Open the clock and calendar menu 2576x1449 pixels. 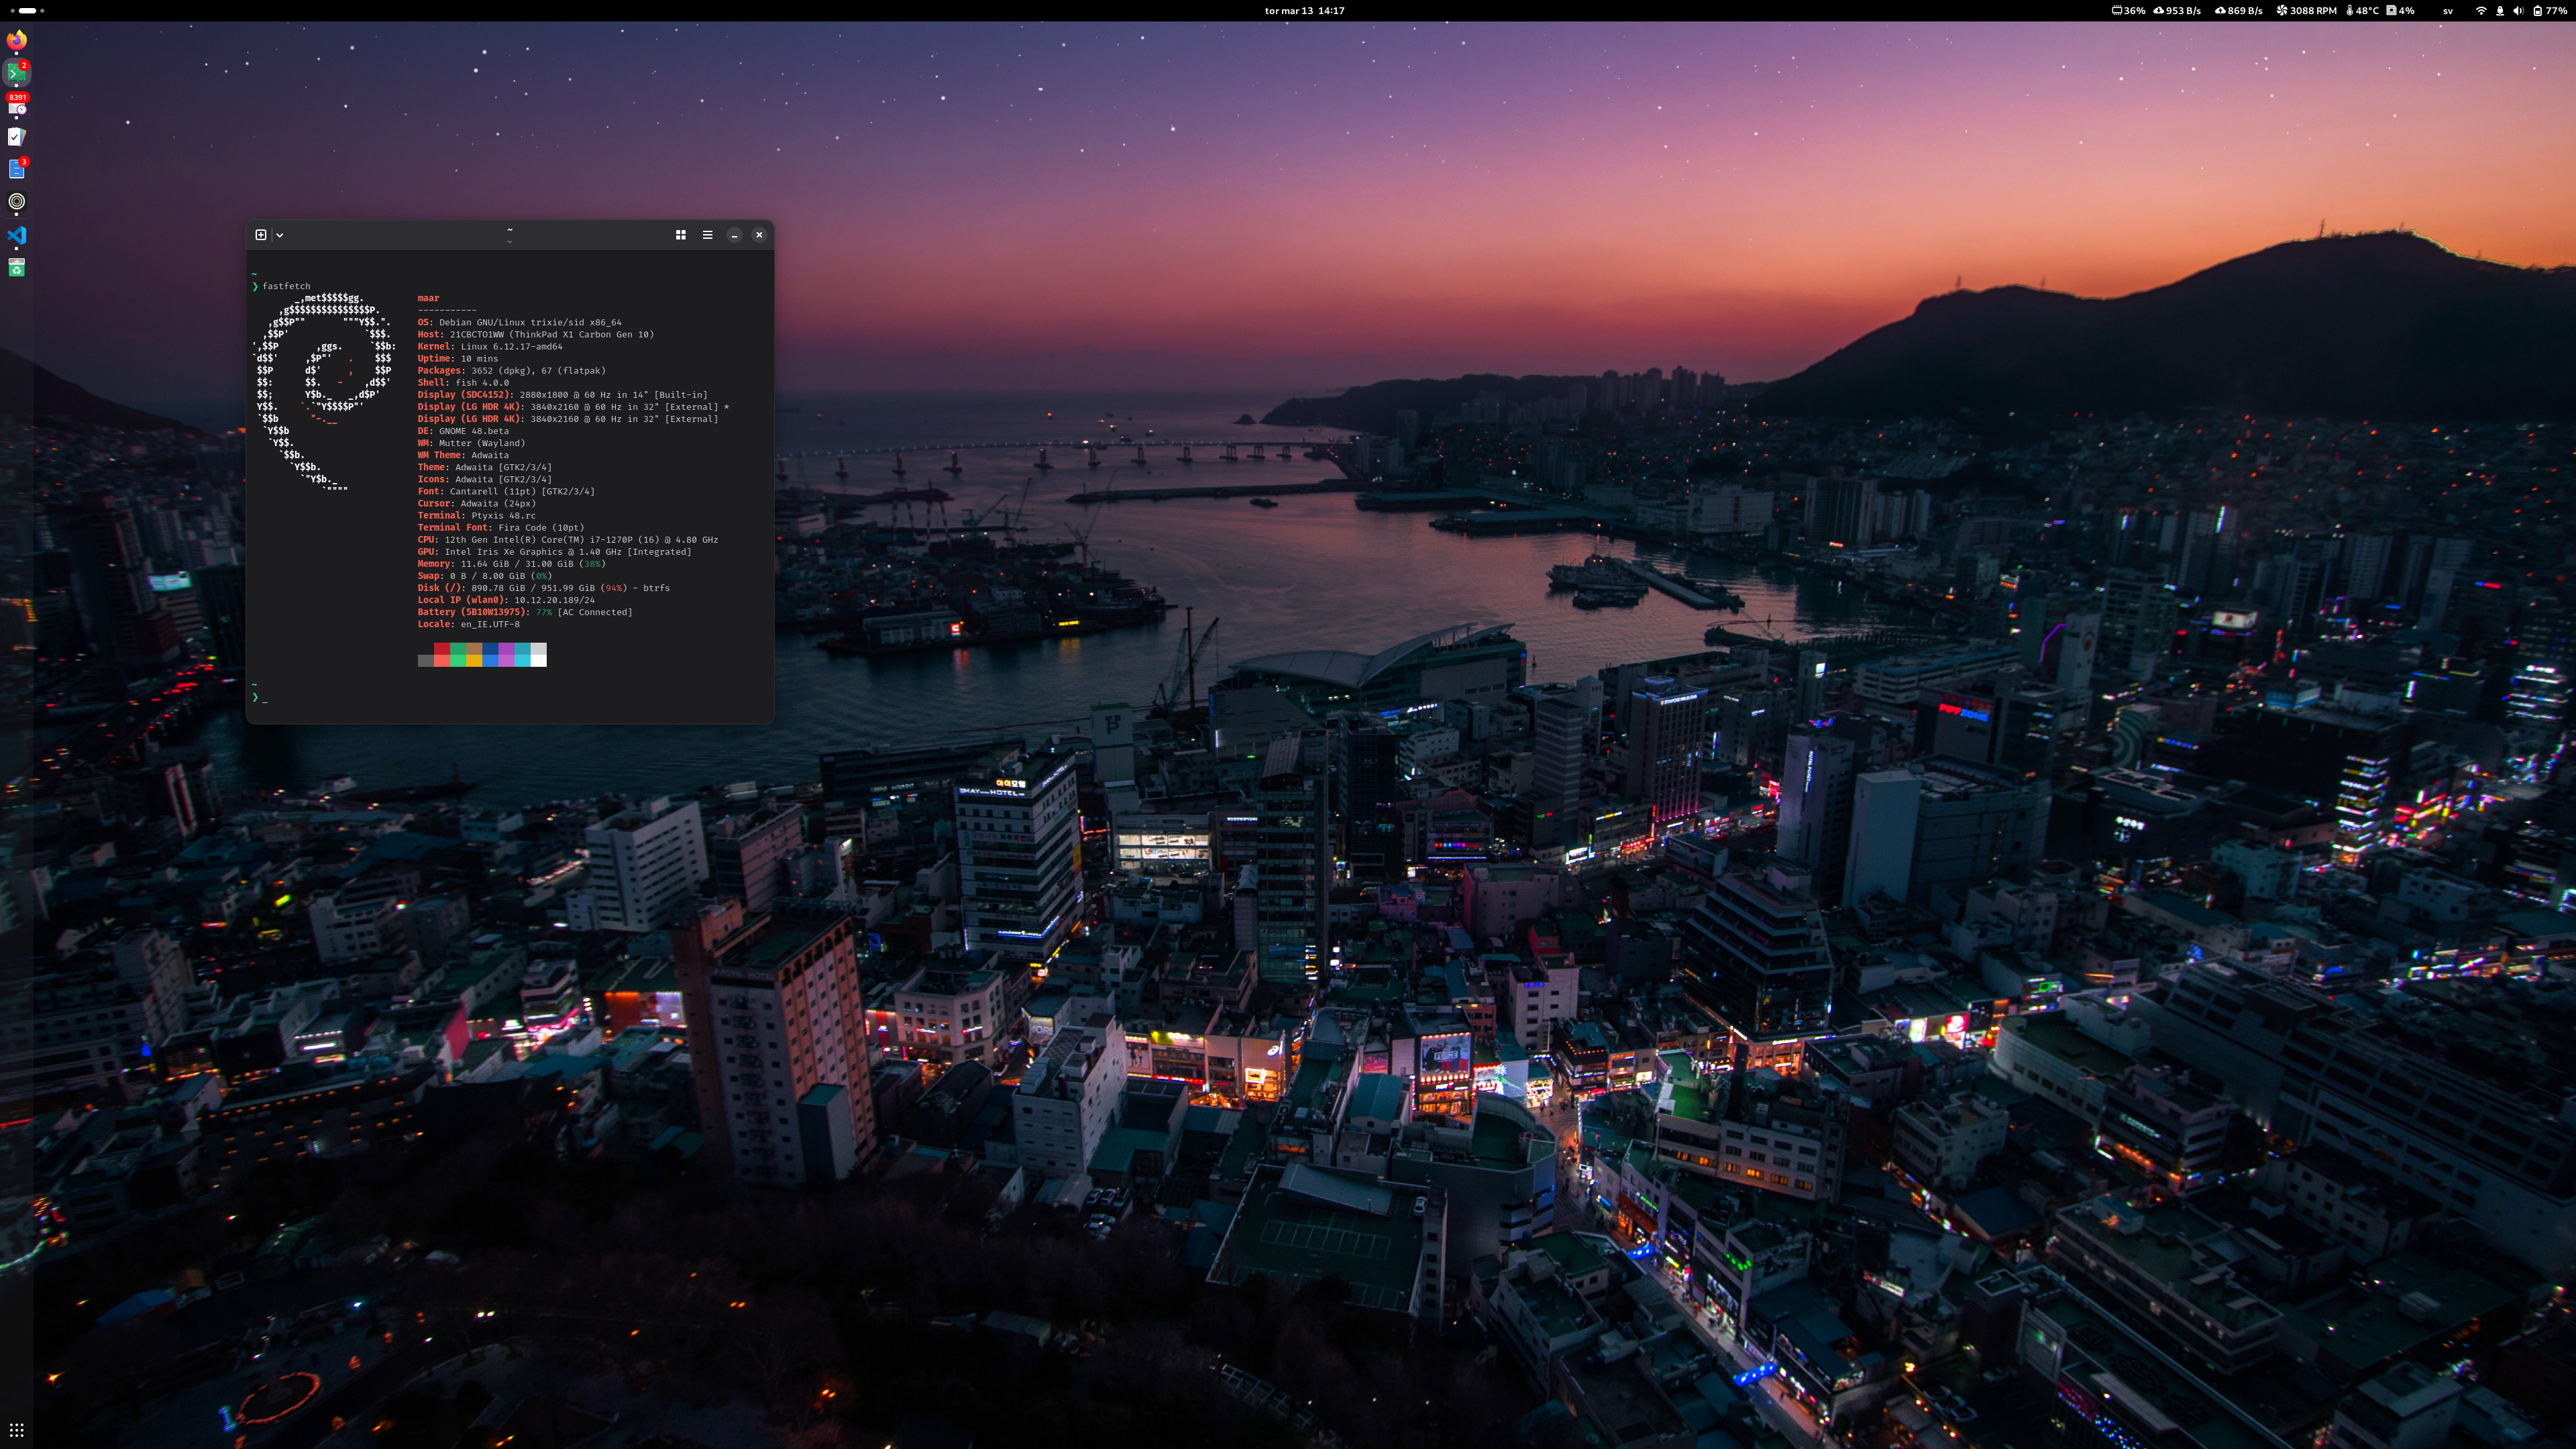(1304, 11)
